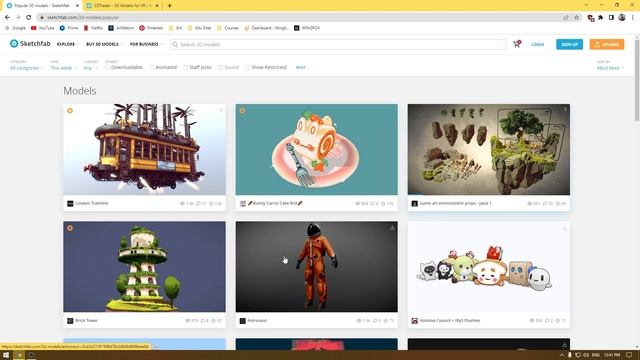Screen dimensions: 640x360
Task: Open the Chrome three-dot menu
Action: point(633,17)
